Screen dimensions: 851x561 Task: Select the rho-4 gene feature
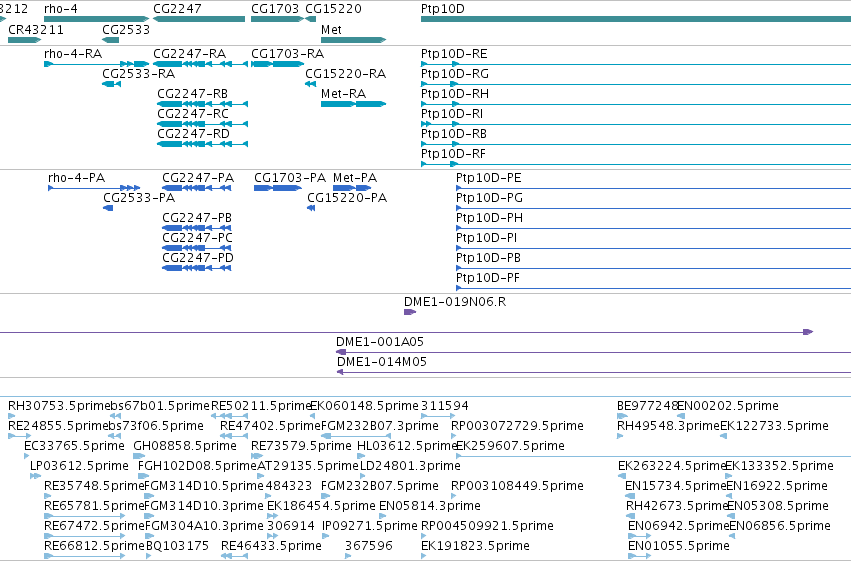coord(97,19)
